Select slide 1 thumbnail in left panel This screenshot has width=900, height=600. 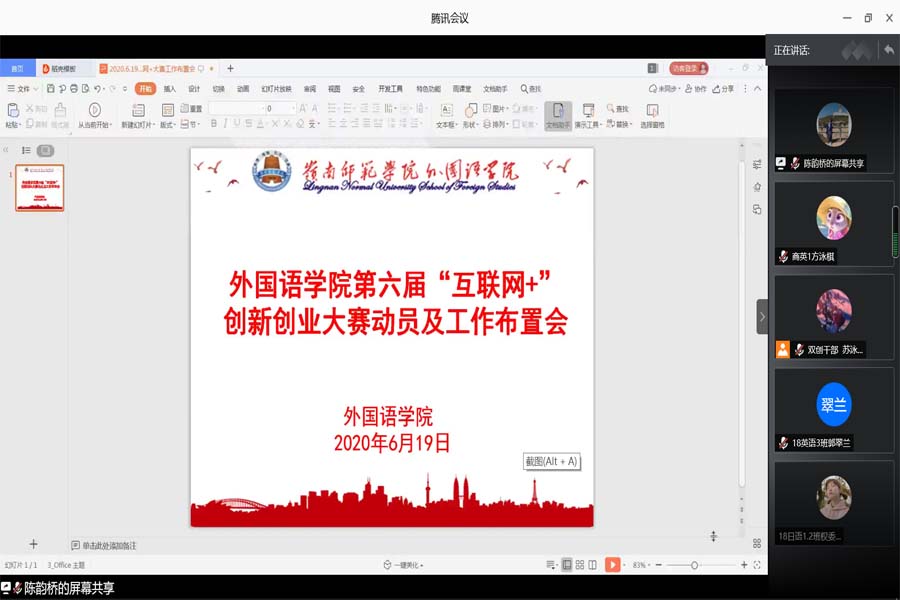coord(40,188)
